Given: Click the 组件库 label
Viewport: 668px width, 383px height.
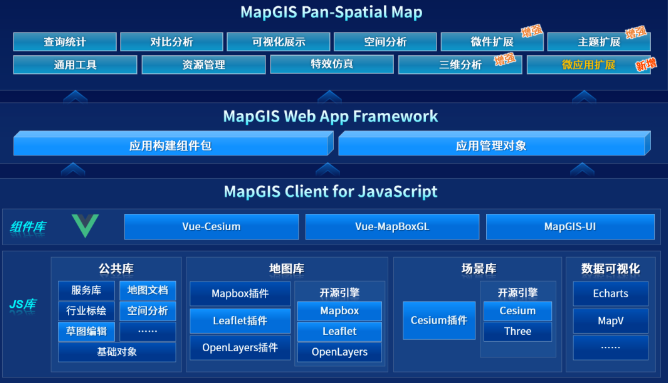Looking at the screenshot, I should (28, 227).
